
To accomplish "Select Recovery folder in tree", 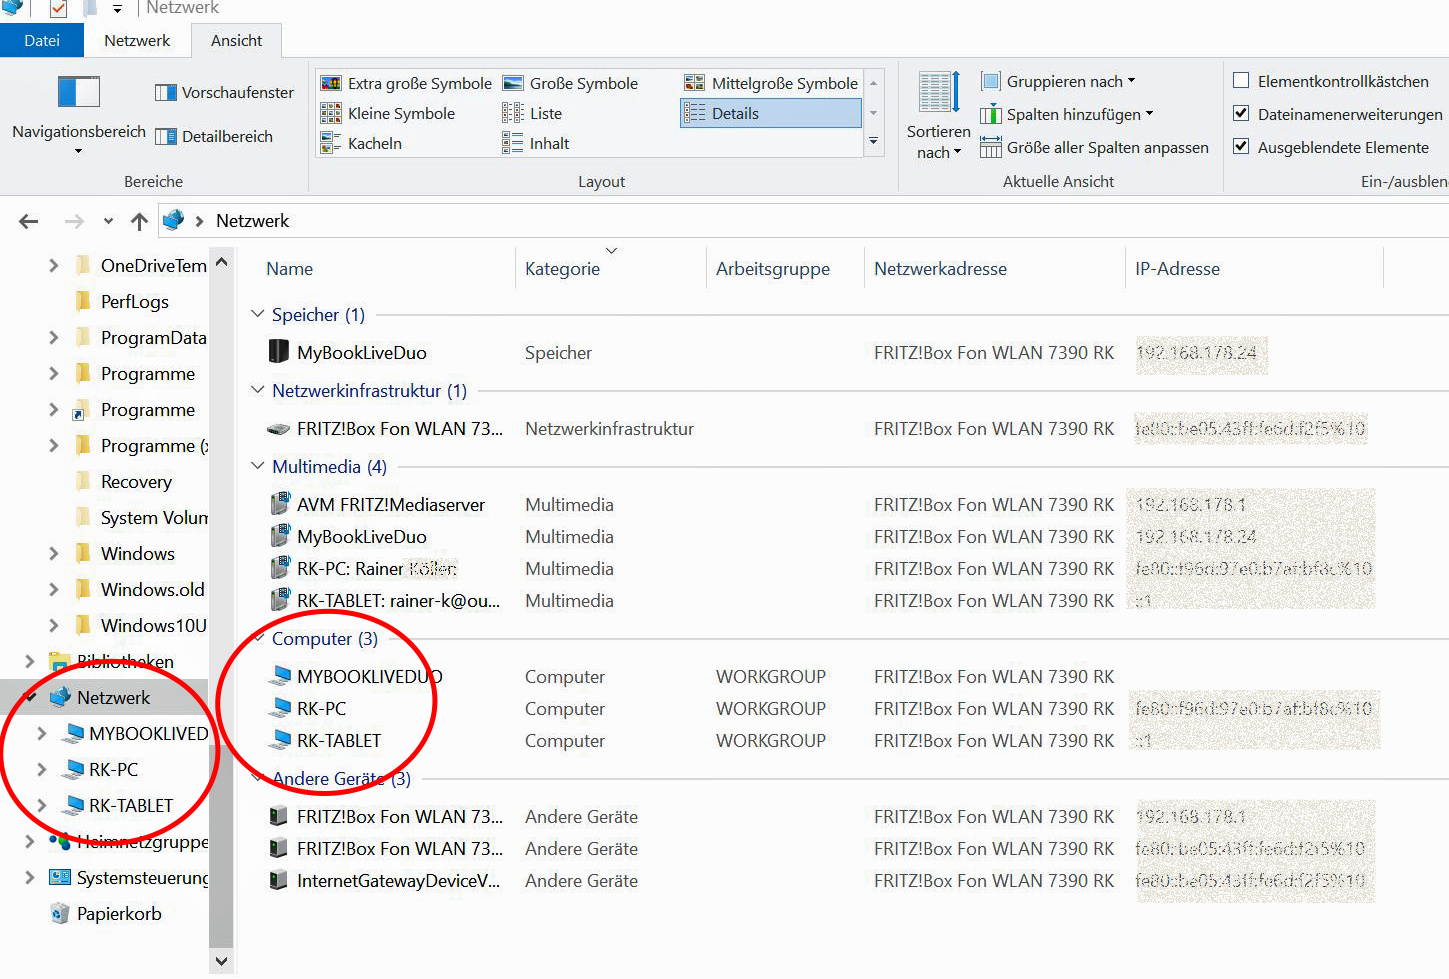I will coord(136,481).
